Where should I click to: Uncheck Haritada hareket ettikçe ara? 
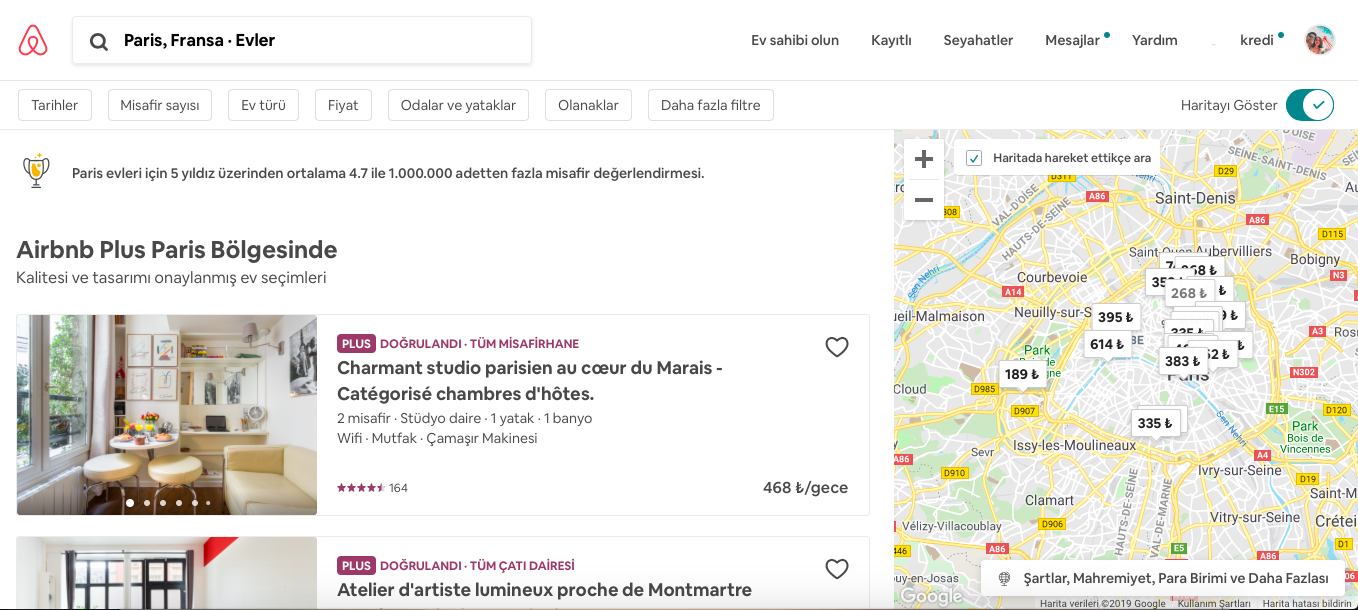click(x=974, y=158)
